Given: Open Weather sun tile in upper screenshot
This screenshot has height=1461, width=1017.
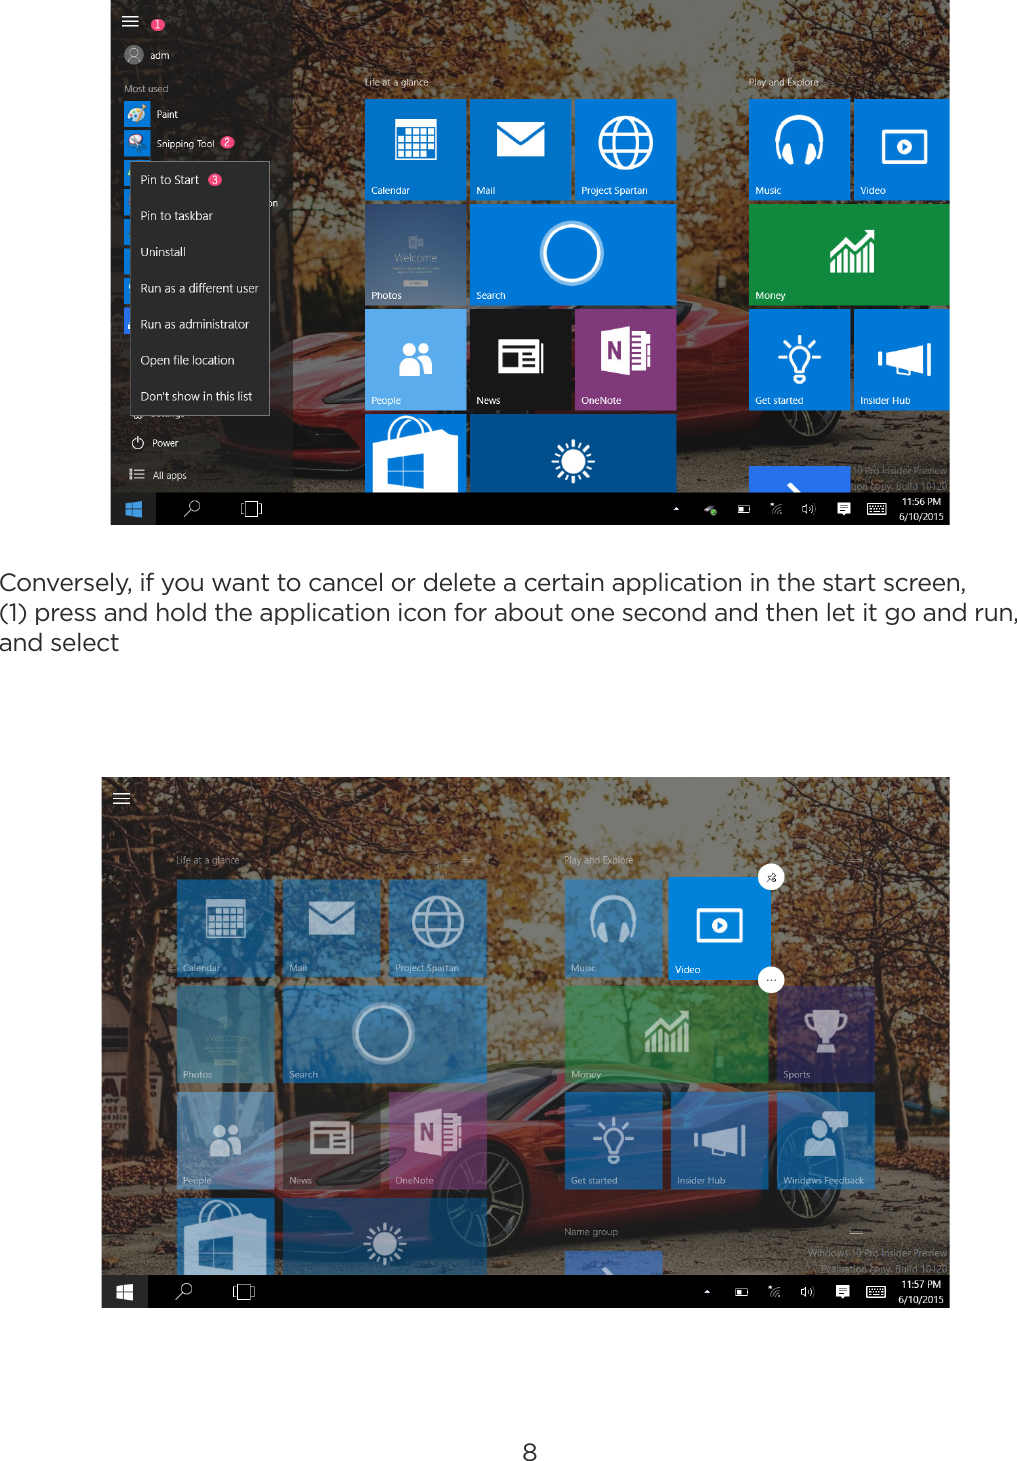Looking at the screenshot, I should (573, 453).
